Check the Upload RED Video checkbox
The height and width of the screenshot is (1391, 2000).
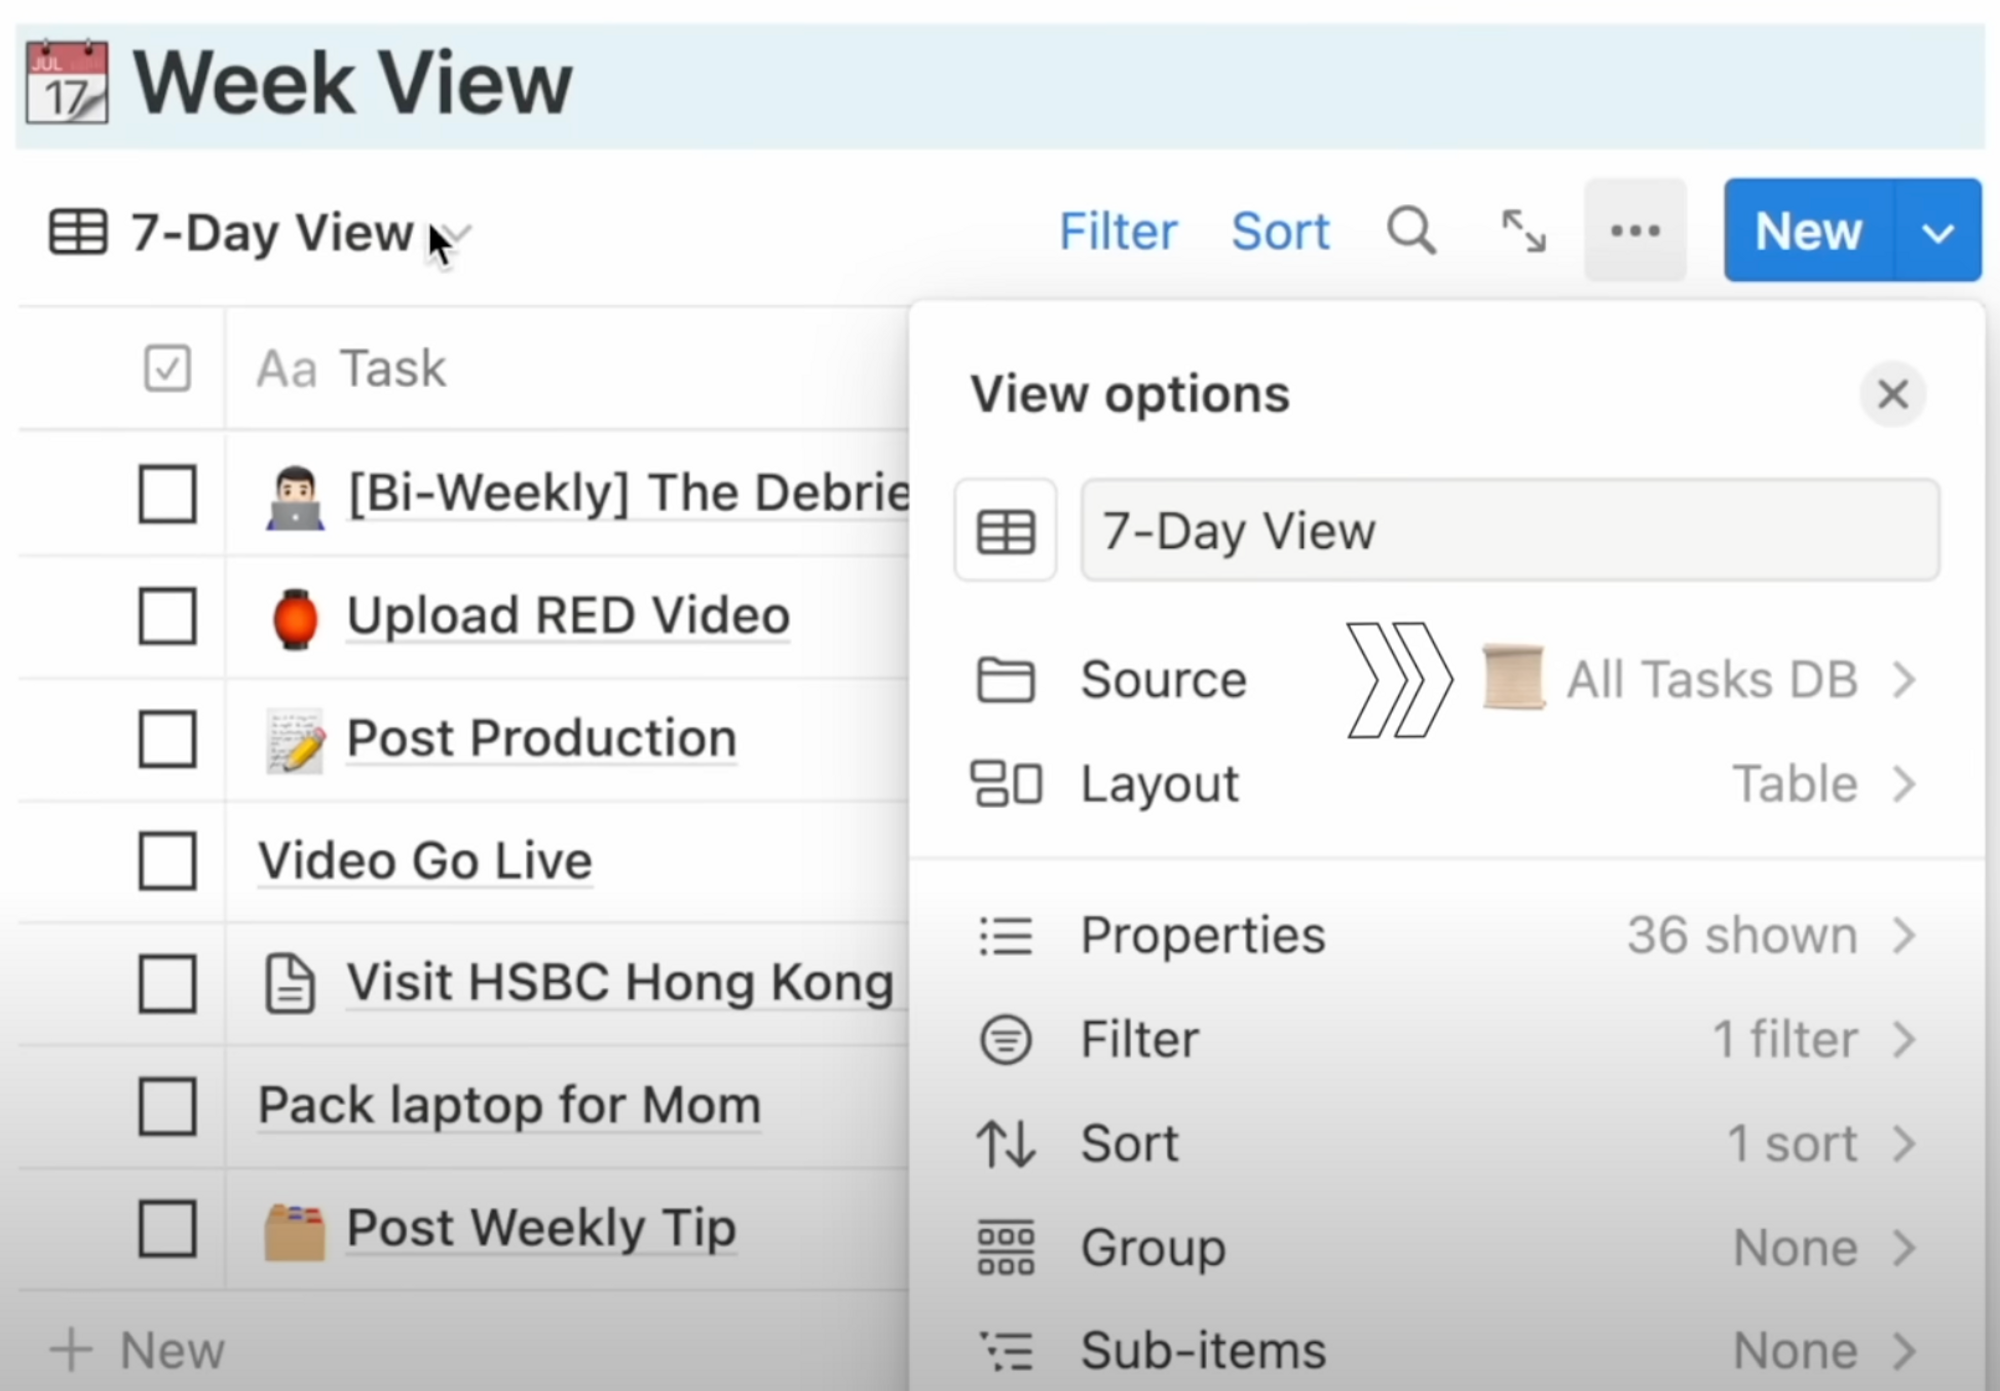coord(167,616)
